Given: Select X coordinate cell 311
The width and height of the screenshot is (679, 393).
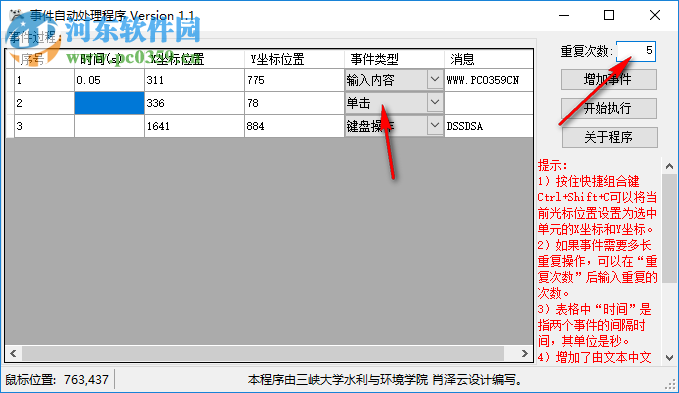Looking at the screenshot, I should [194, 80].
